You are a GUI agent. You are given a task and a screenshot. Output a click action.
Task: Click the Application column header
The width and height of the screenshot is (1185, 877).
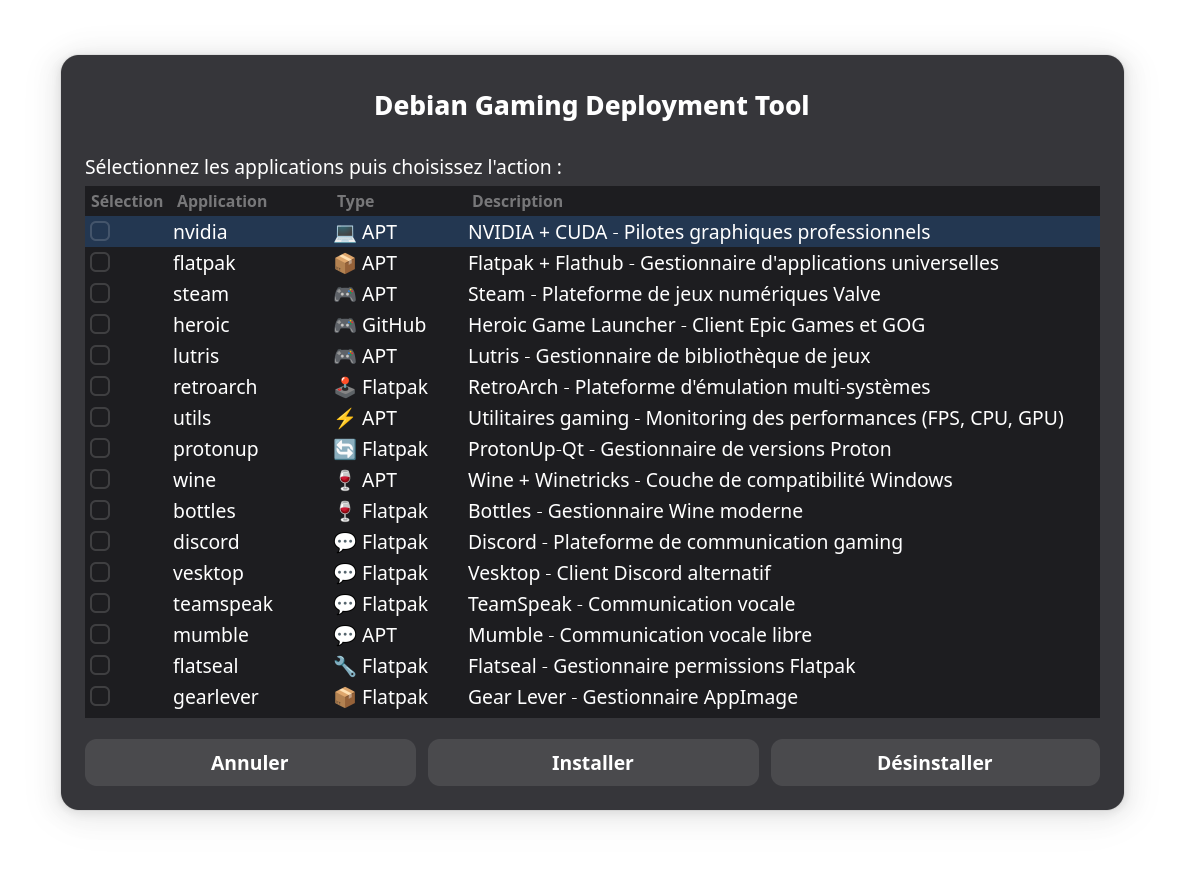tap(222, 201)
